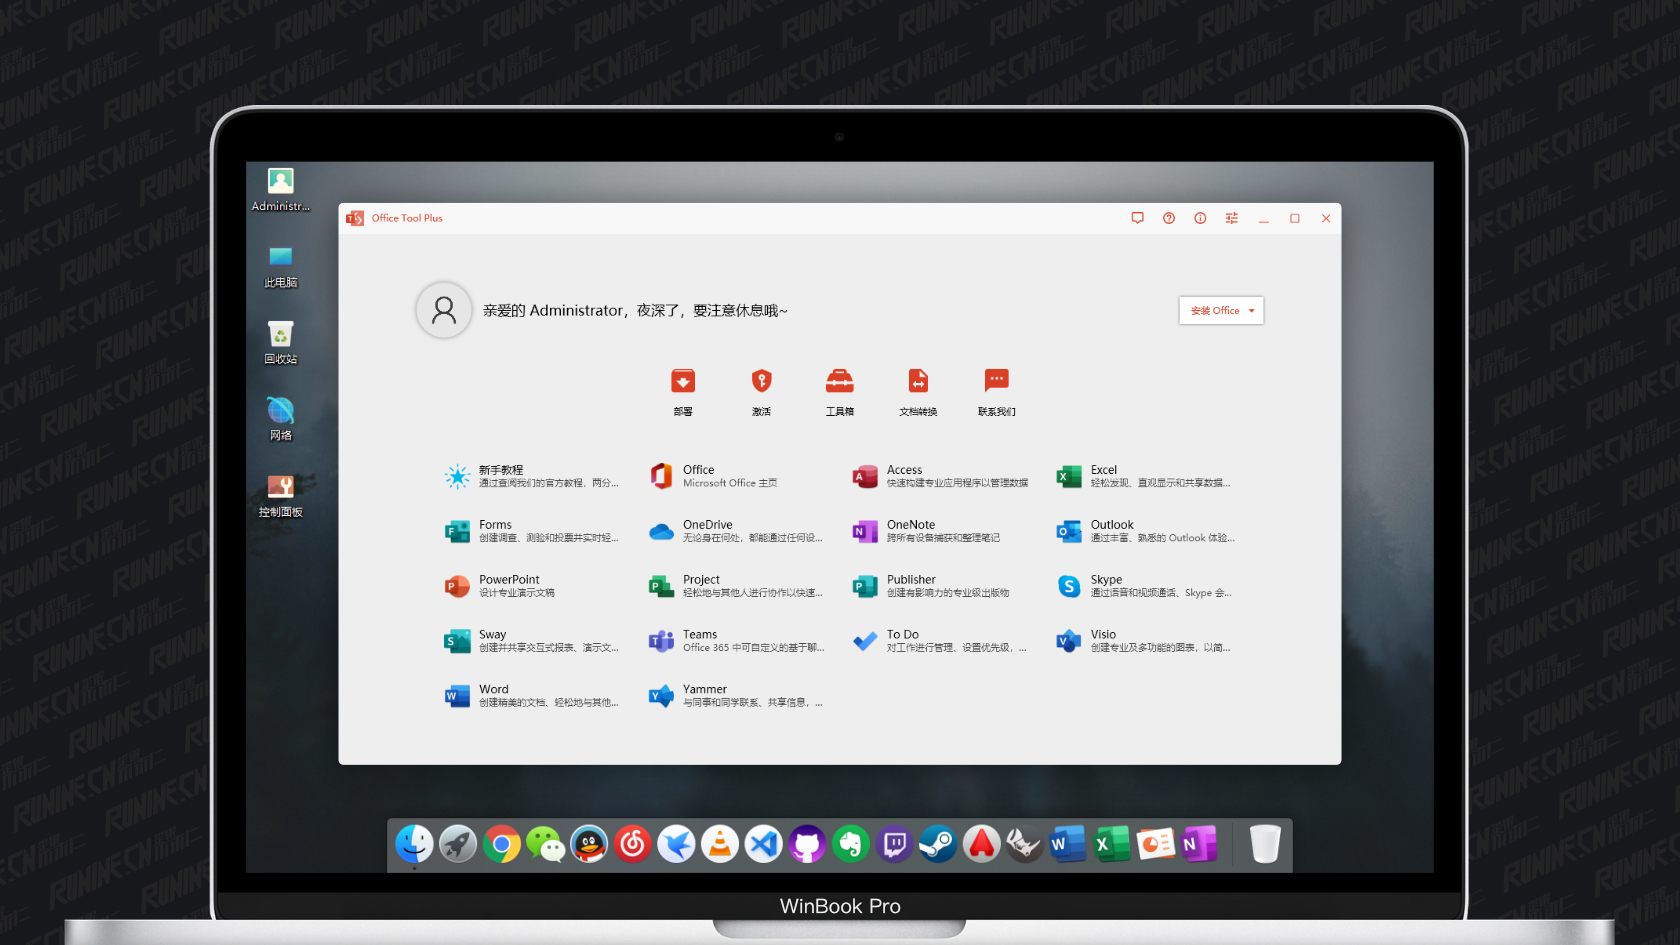The image size is (1680, 945).
Task: Open the feedback chat icon in title bar
Action: pos(1137,218)
